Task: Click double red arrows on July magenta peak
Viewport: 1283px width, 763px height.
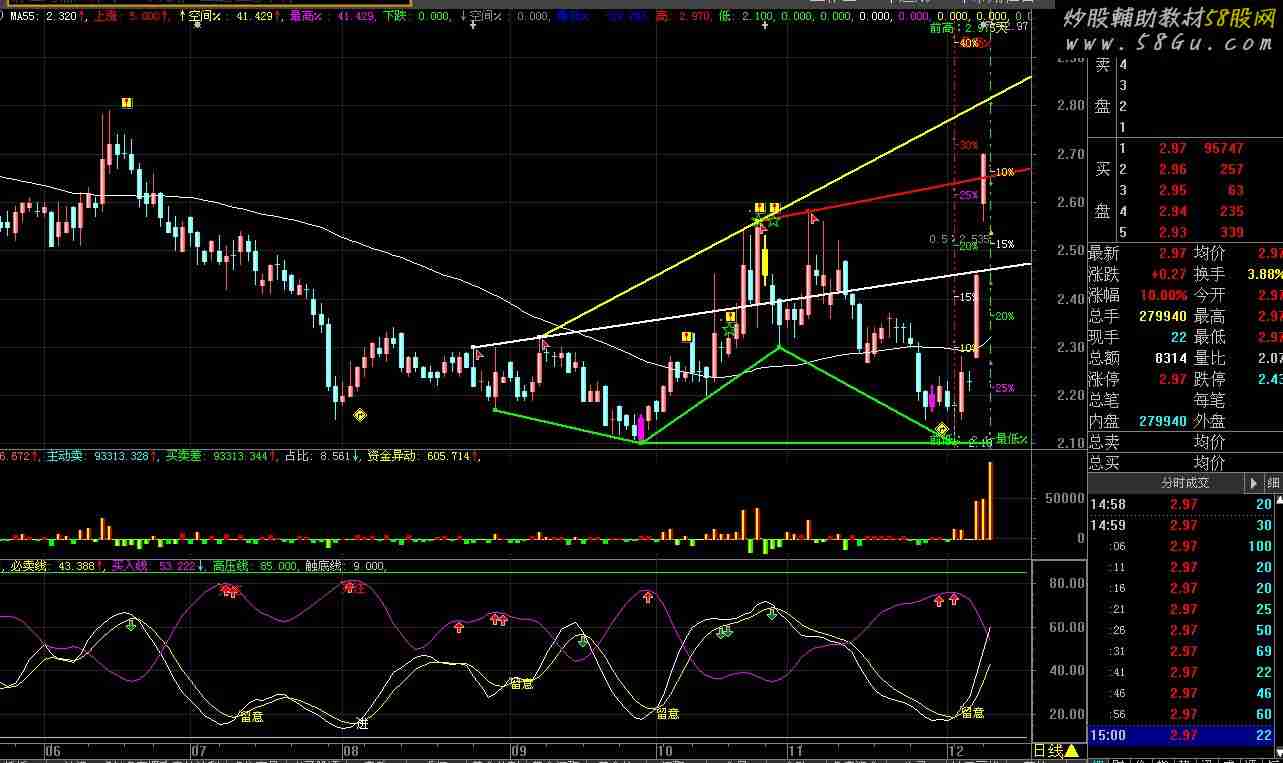Action: [230, 591]
